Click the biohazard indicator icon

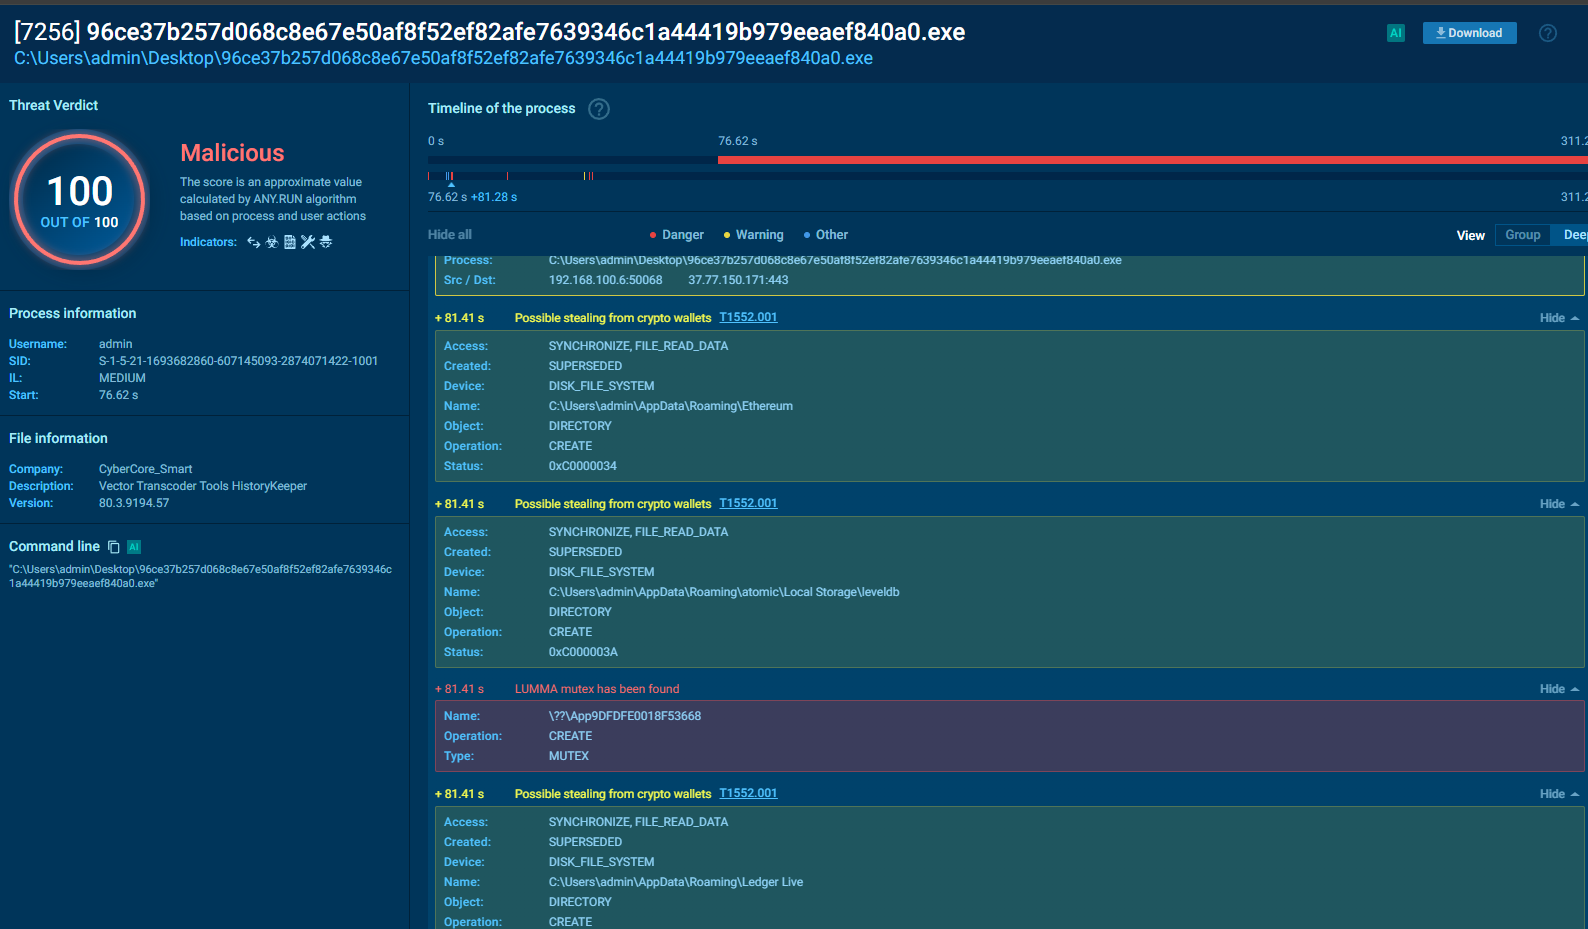click(272, 242)
